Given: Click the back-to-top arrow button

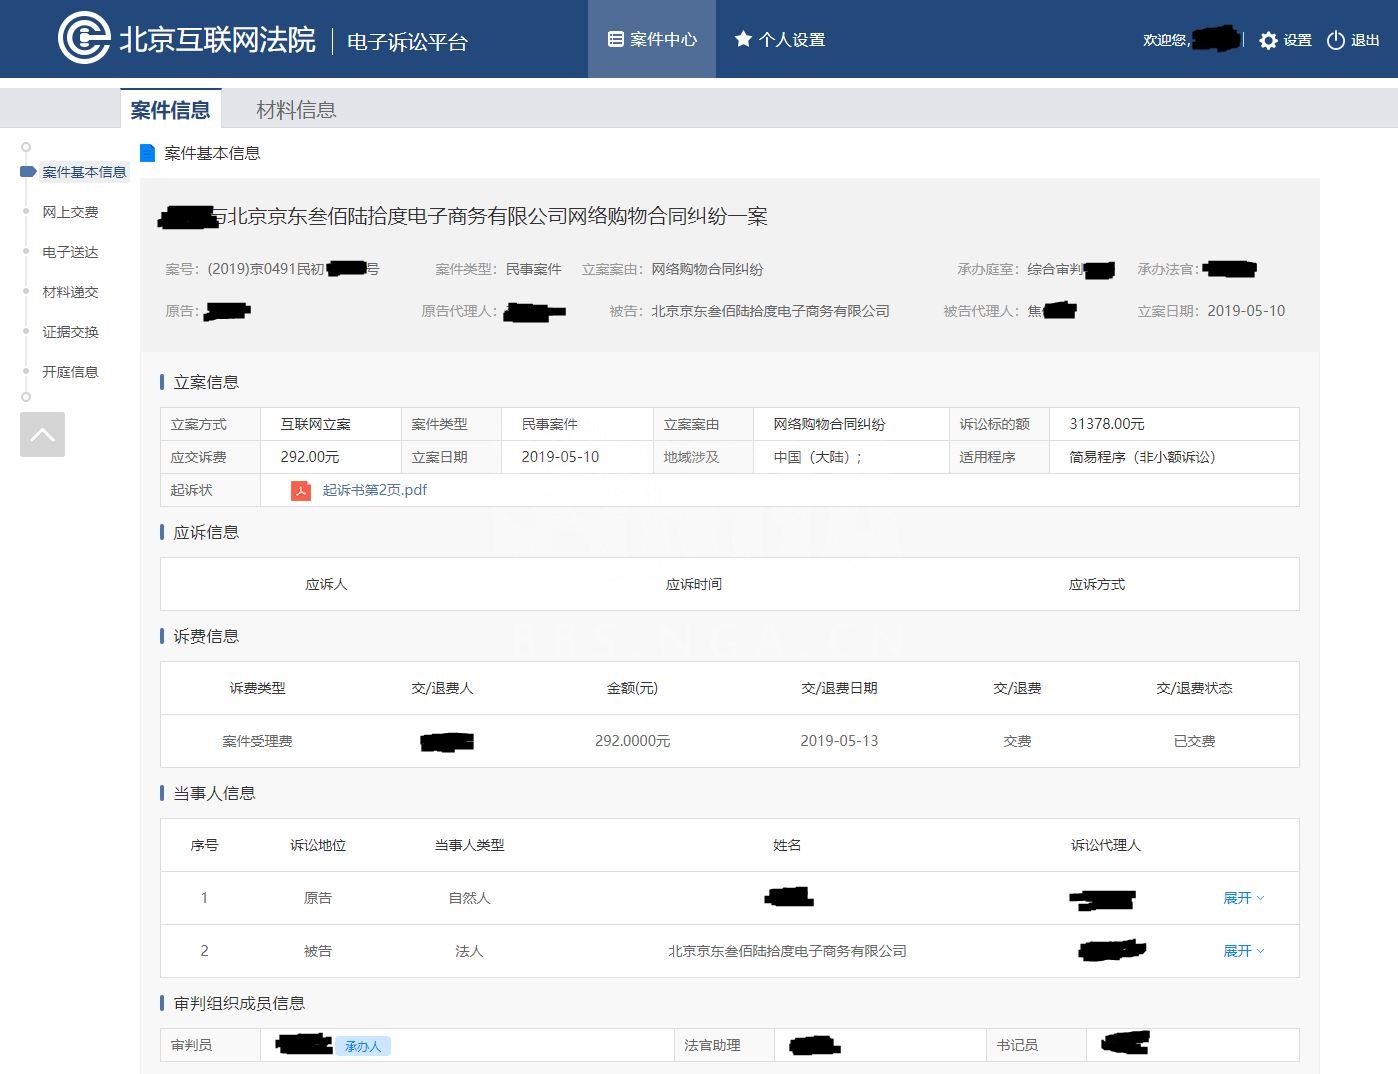Looking at the screenshot, I should click(x=42, y=434).
